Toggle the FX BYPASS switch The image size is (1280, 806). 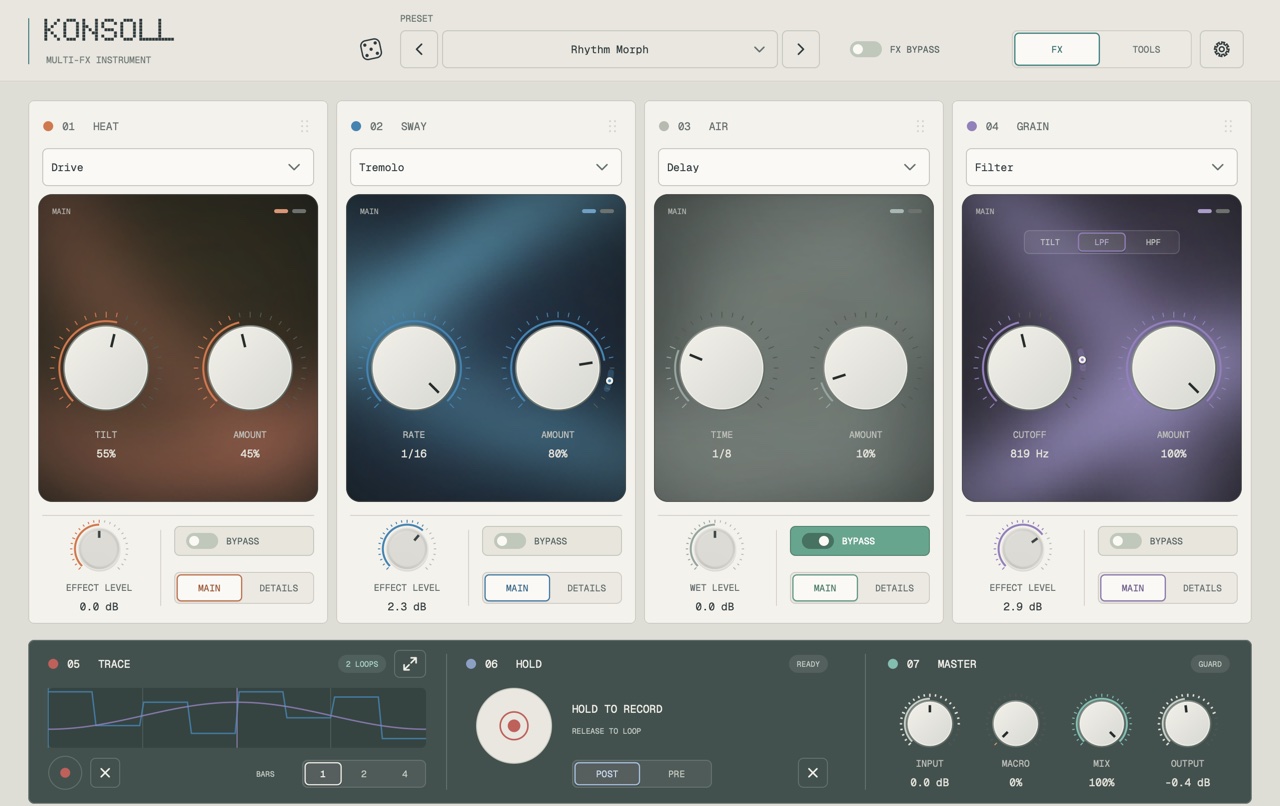866,49
